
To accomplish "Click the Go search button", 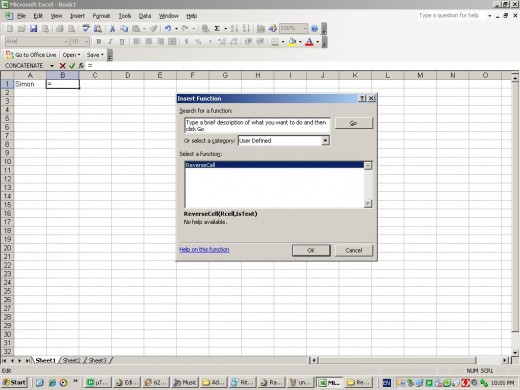I will click(354, 123).
